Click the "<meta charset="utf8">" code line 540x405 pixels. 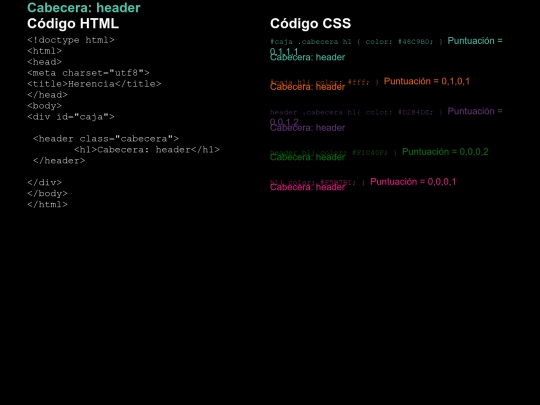(x=88, y=73)
